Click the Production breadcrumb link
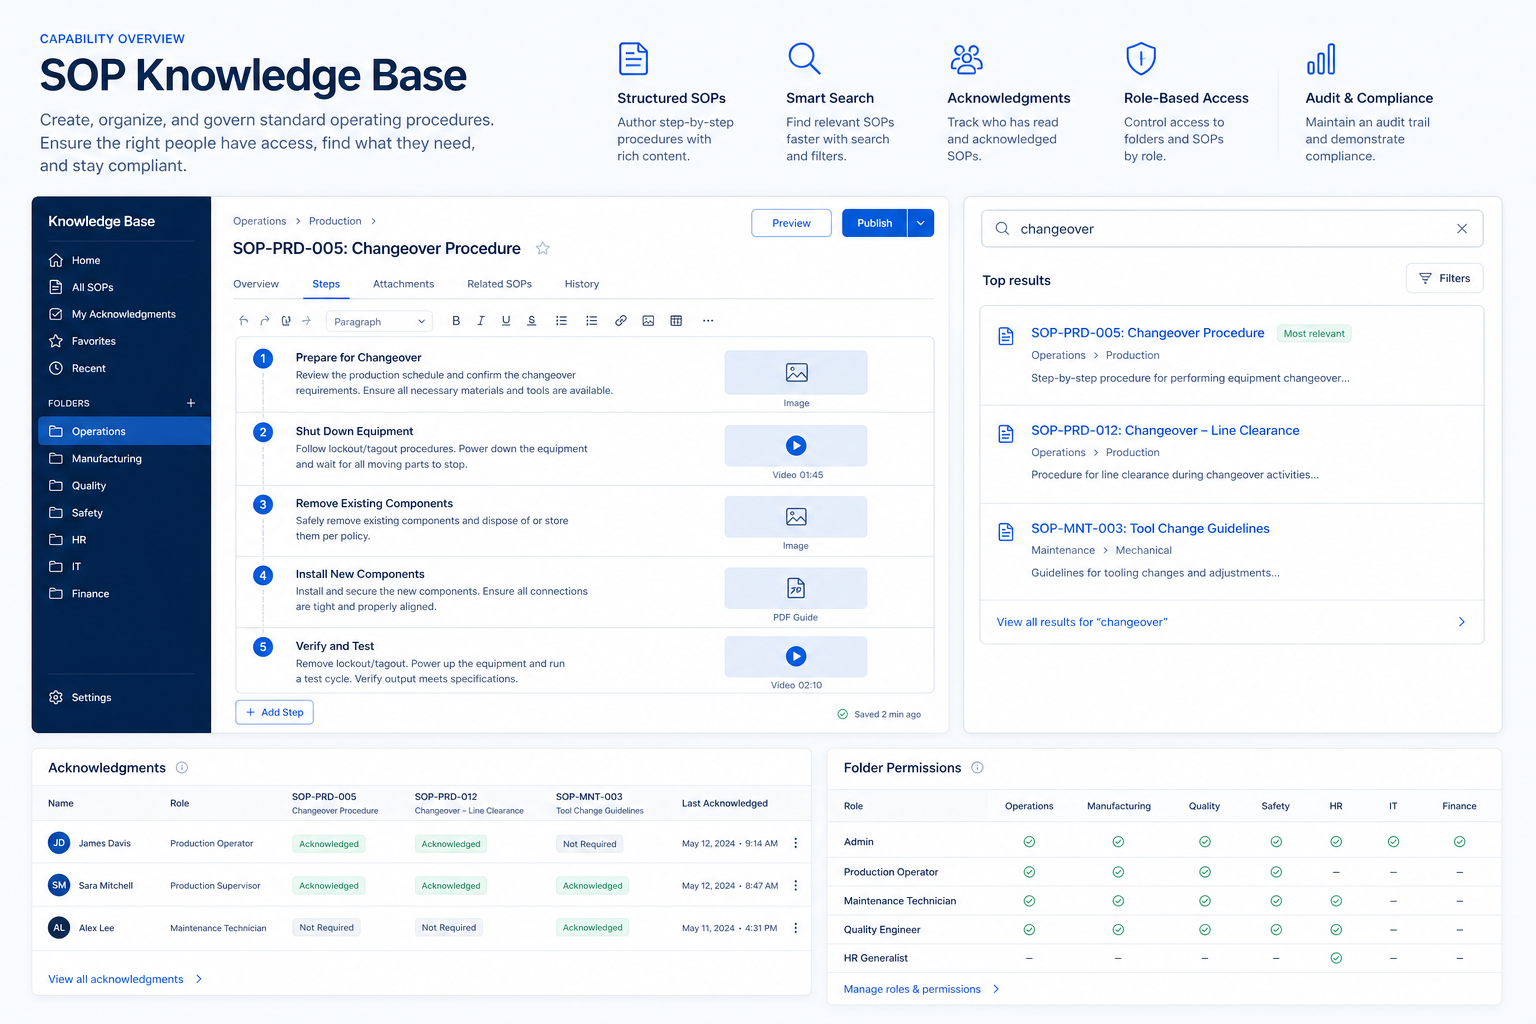 tap(335, 221)
